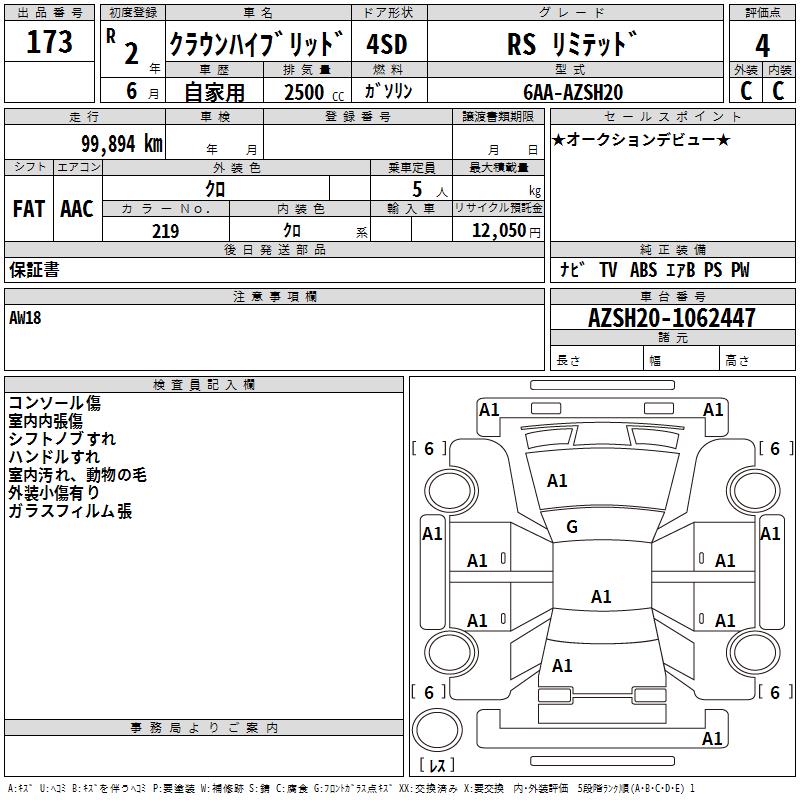Click the model code 6AA-AZSH20
This screenshot has height=800, width=800.
[573, 92]
